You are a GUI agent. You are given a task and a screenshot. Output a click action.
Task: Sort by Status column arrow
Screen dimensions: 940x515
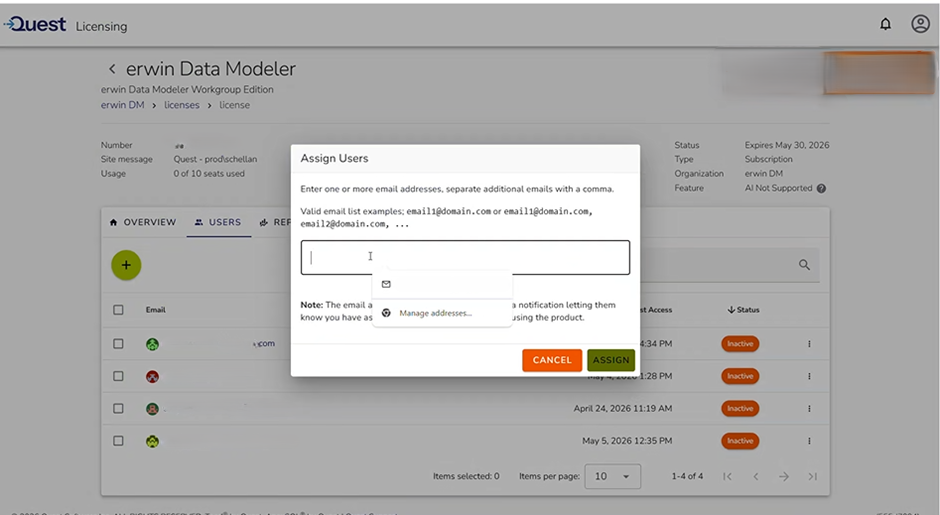click(x=731, y=310)
